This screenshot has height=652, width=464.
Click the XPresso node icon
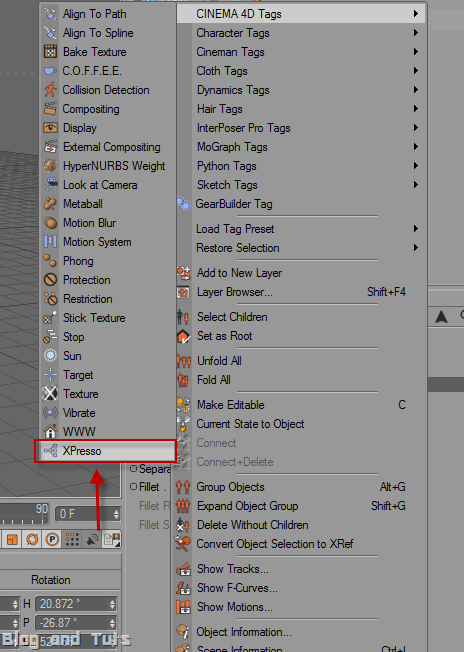[50, 451]
